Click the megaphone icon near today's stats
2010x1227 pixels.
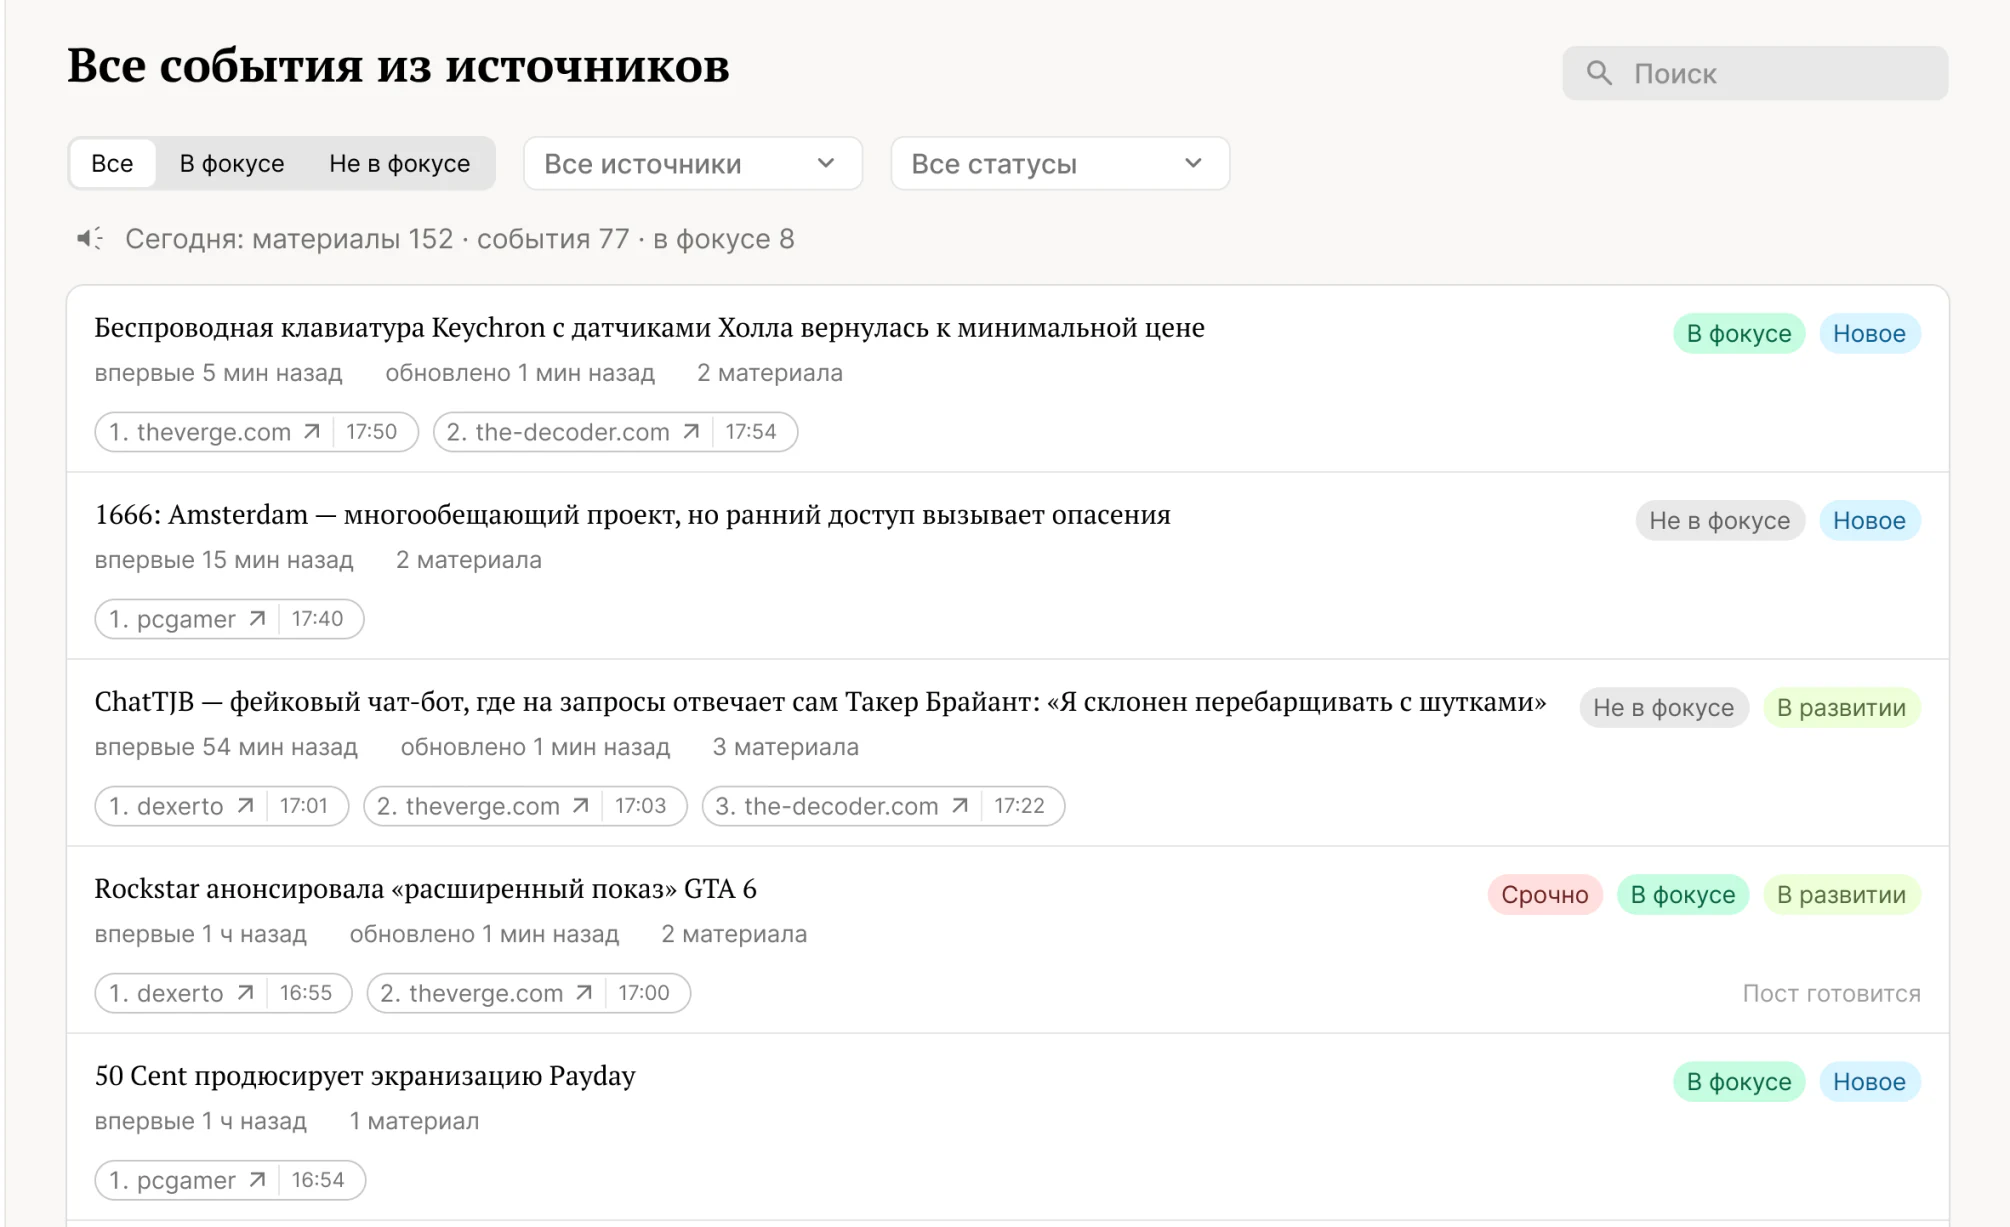coord(90,239)
